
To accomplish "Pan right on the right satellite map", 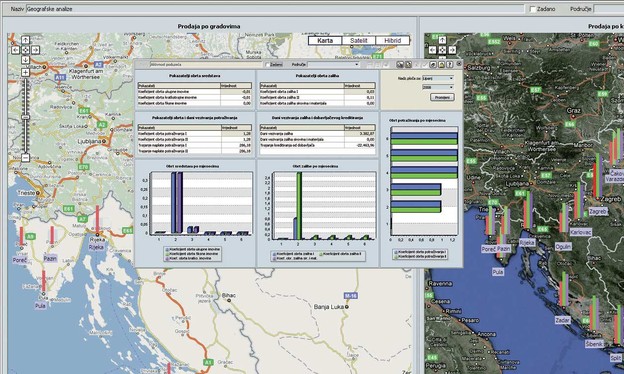I will [452, 50].
